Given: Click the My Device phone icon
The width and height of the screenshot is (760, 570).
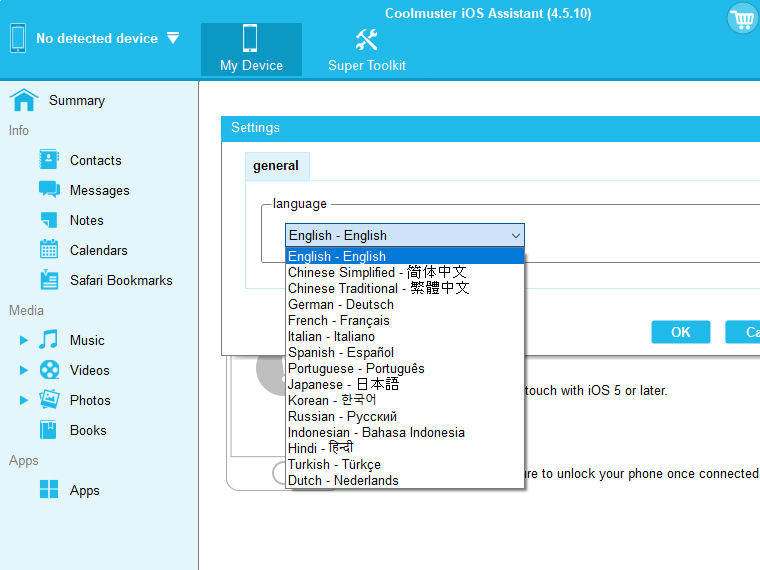Looking at the screenshot, I should 250,38.
